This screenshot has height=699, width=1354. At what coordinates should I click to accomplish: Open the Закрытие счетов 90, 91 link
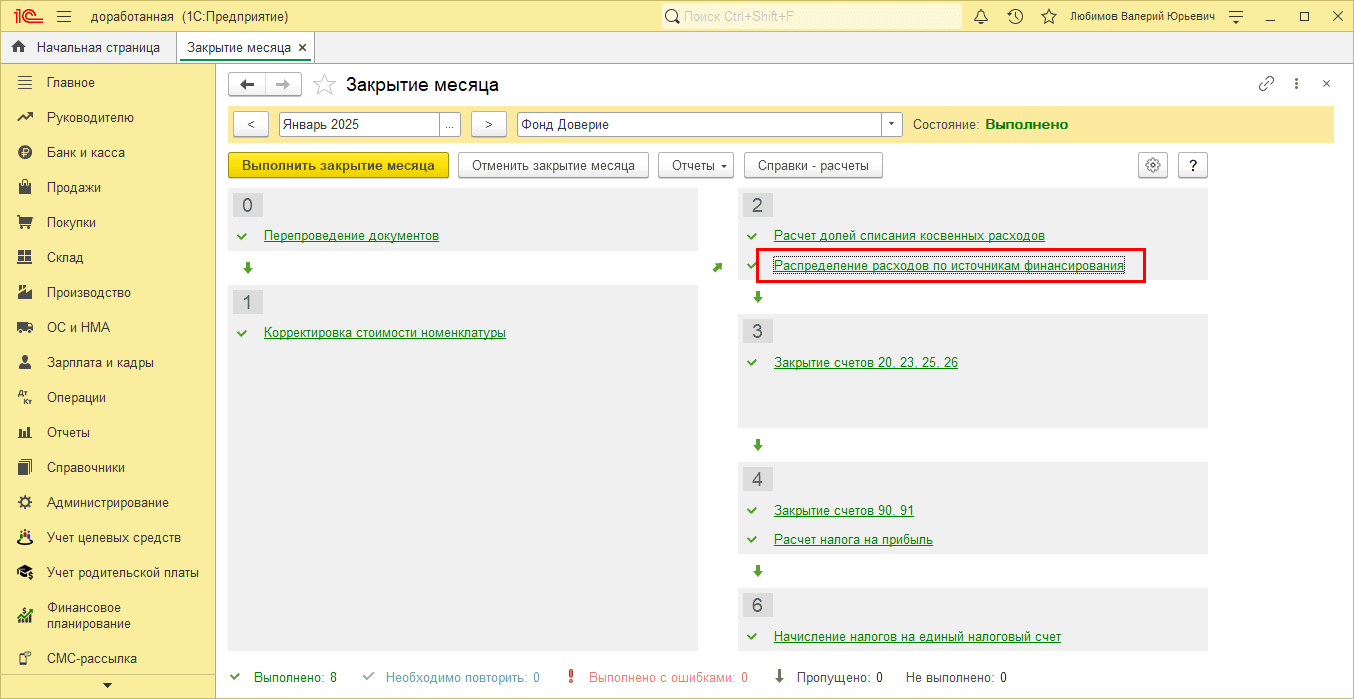pyautogui.click(x=843, y=510)
